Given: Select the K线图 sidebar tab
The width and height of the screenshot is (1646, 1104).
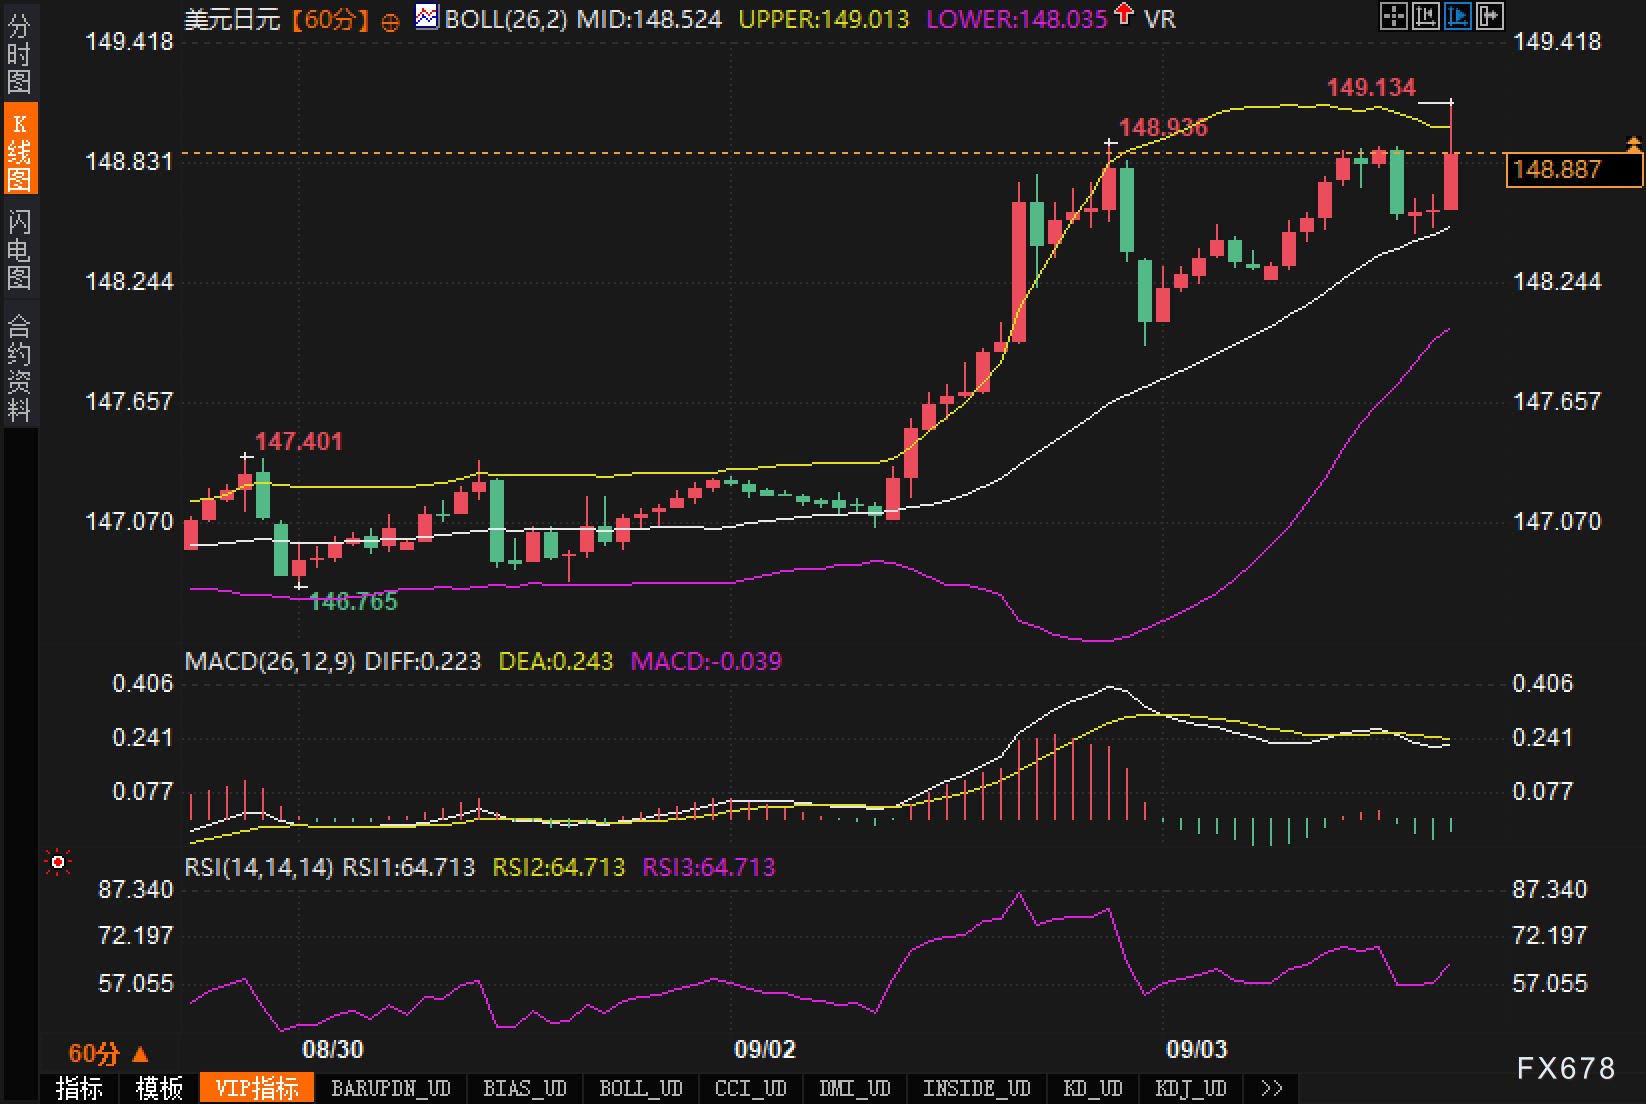Looking at the screenshot, I should (19, 150).
